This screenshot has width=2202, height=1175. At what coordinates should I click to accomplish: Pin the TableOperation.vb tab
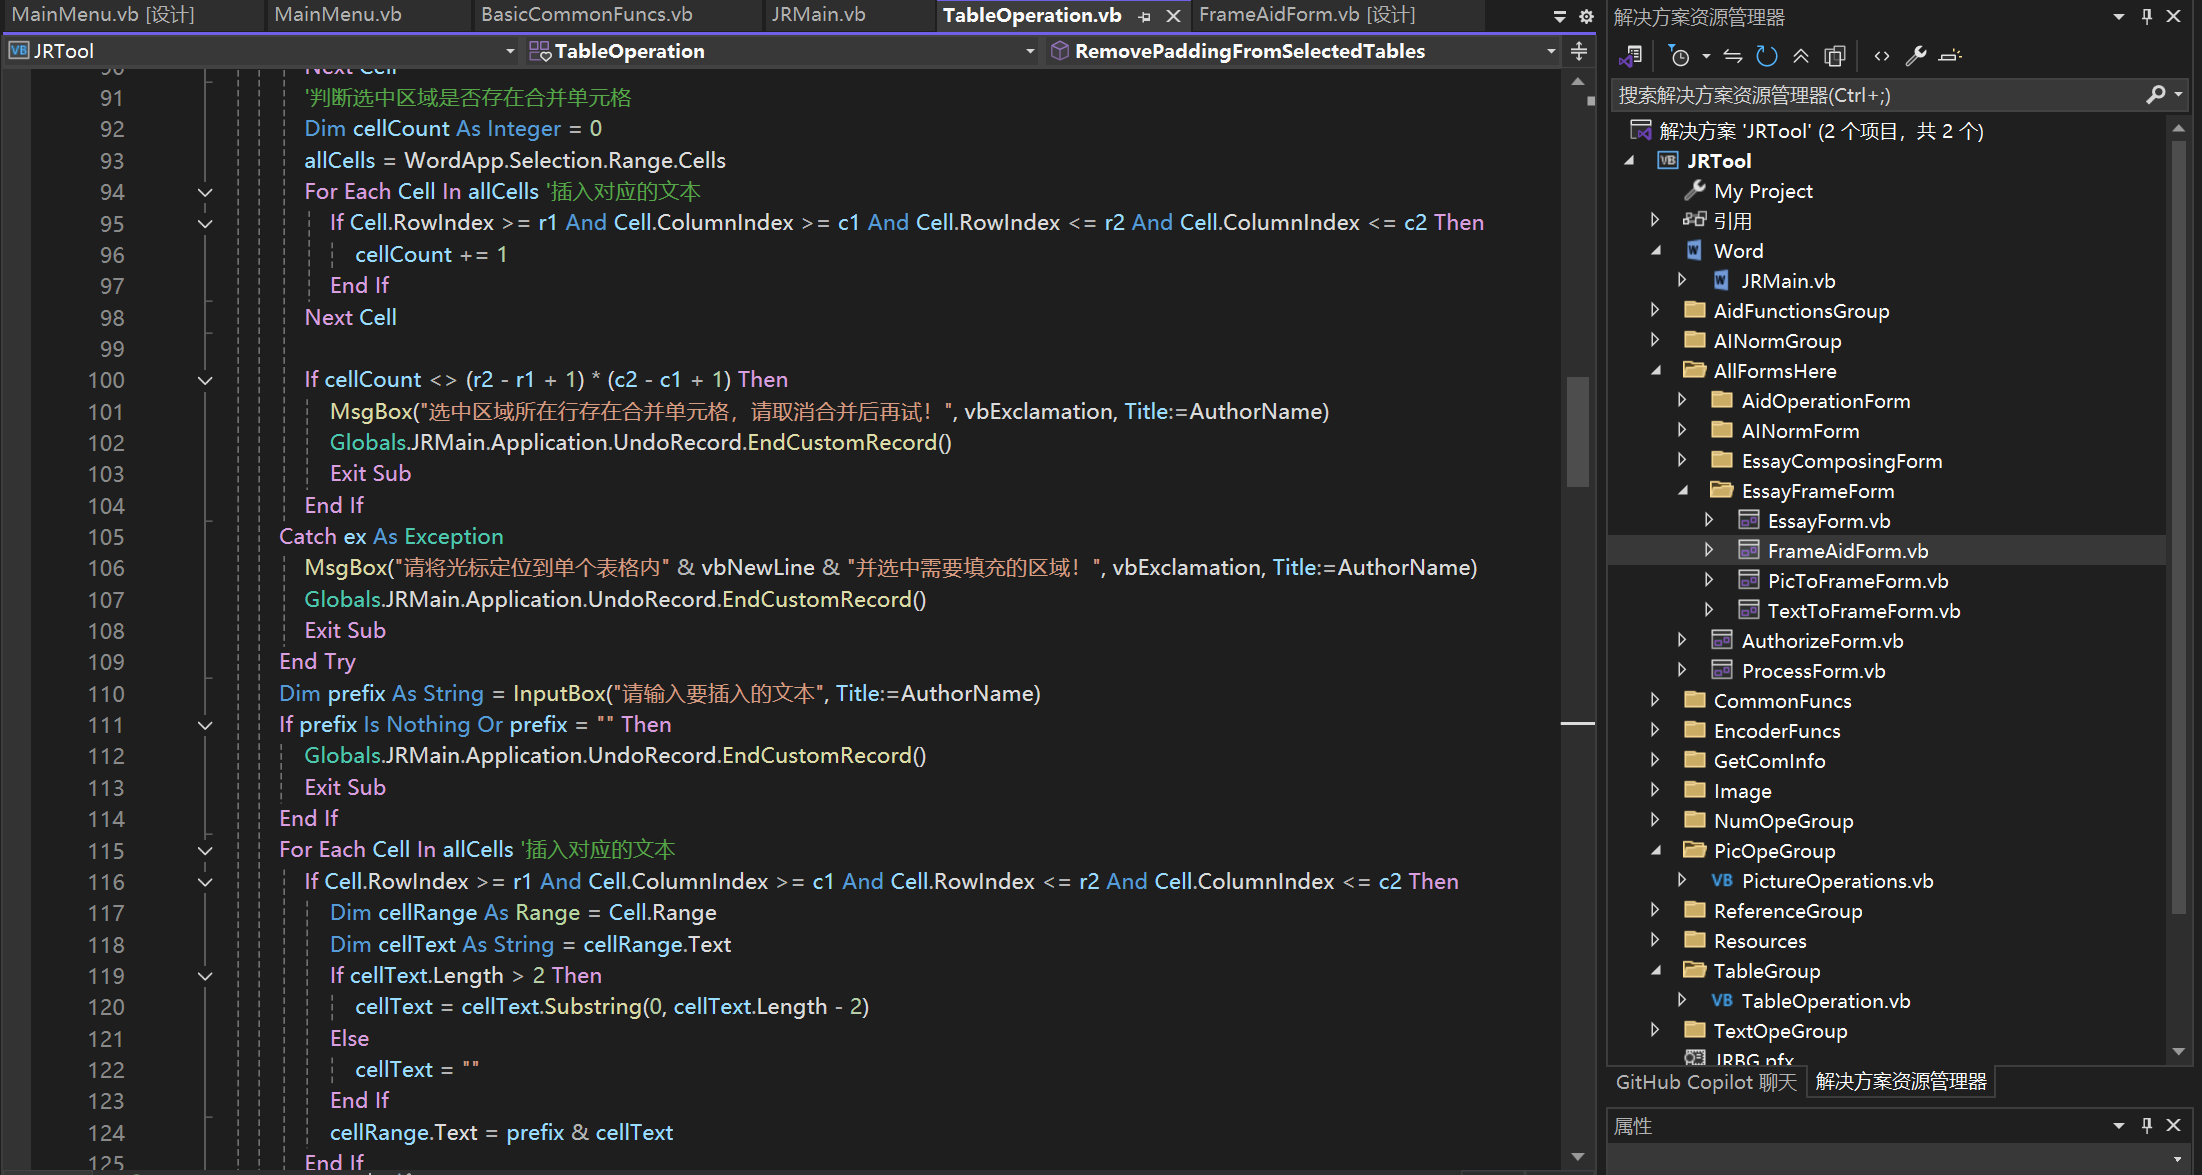[x=1145, y=16]
